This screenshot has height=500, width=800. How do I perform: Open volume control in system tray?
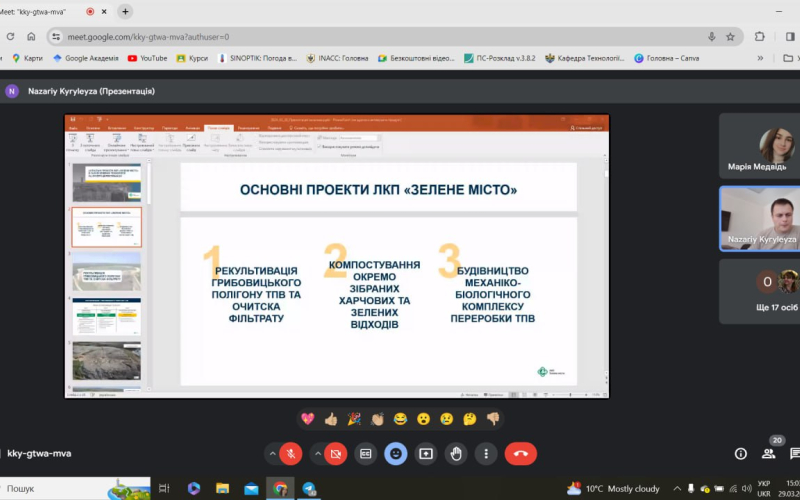[747, 488]
